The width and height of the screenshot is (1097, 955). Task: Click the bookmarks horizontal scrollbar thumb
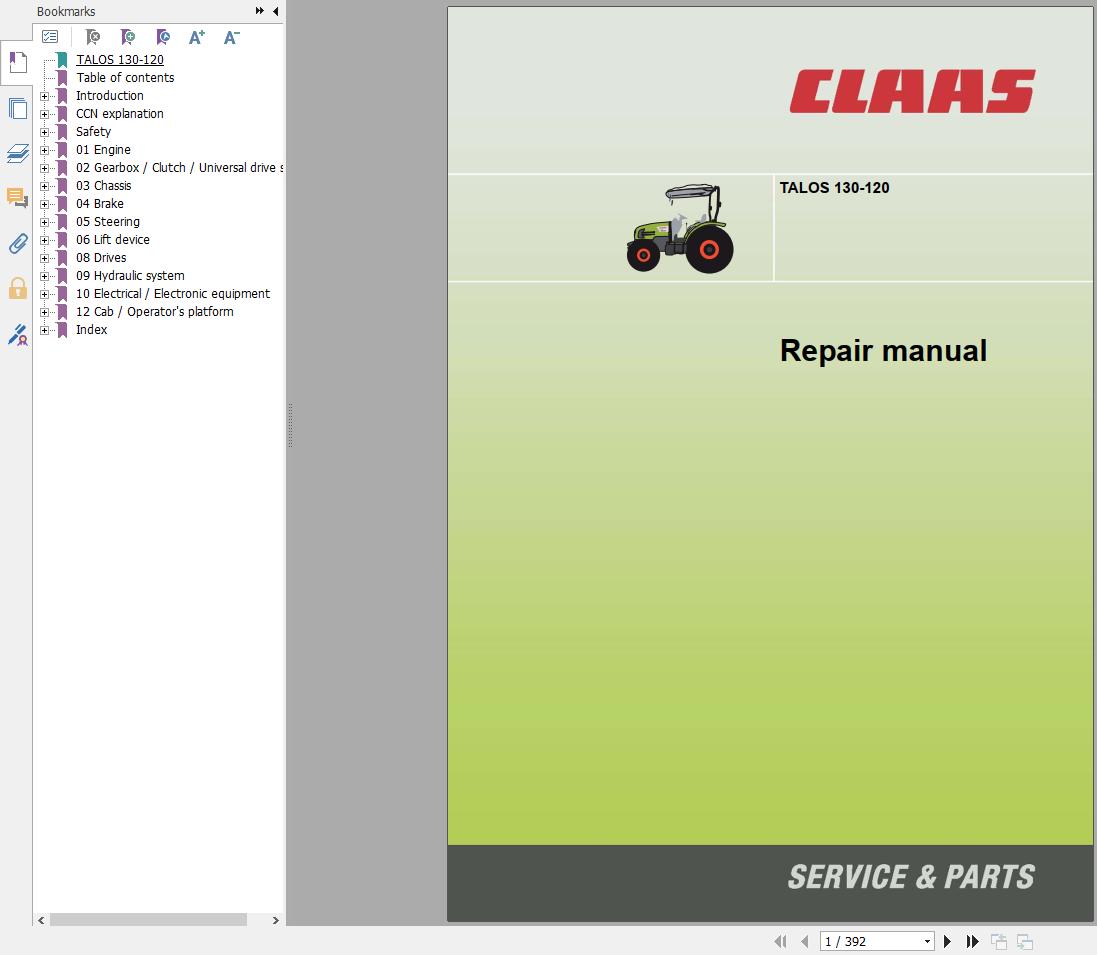coord(148,920)
